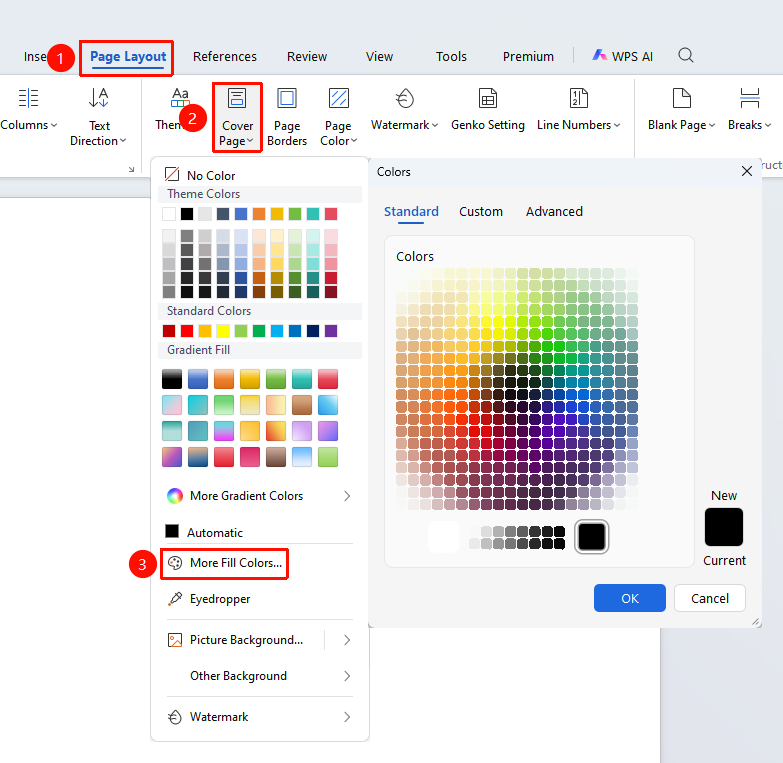Image resolution: width=783 pixels, height=763 pixels.
Task: Click the Line Numbers icon
Action: (x=578, y=98)
